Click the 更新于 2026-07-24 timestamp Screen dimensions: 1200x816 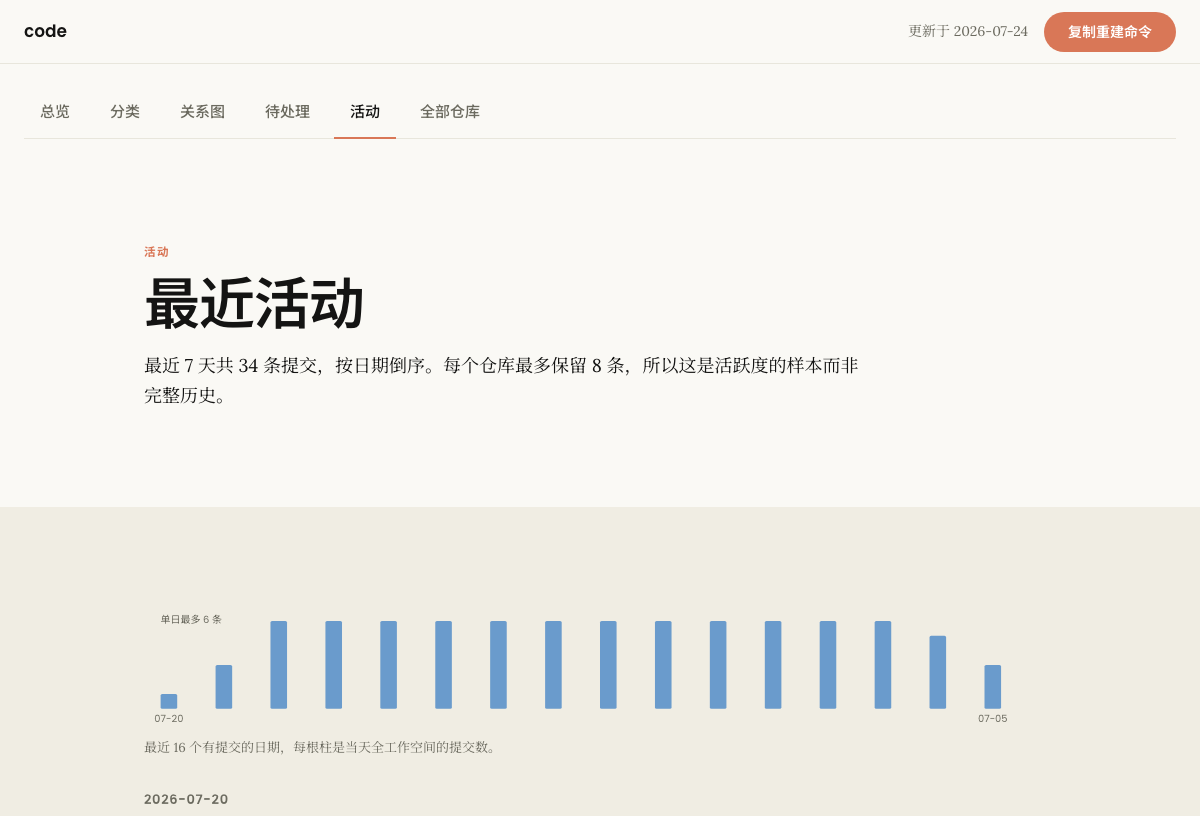pyautogui.click(x=968, y=31)
